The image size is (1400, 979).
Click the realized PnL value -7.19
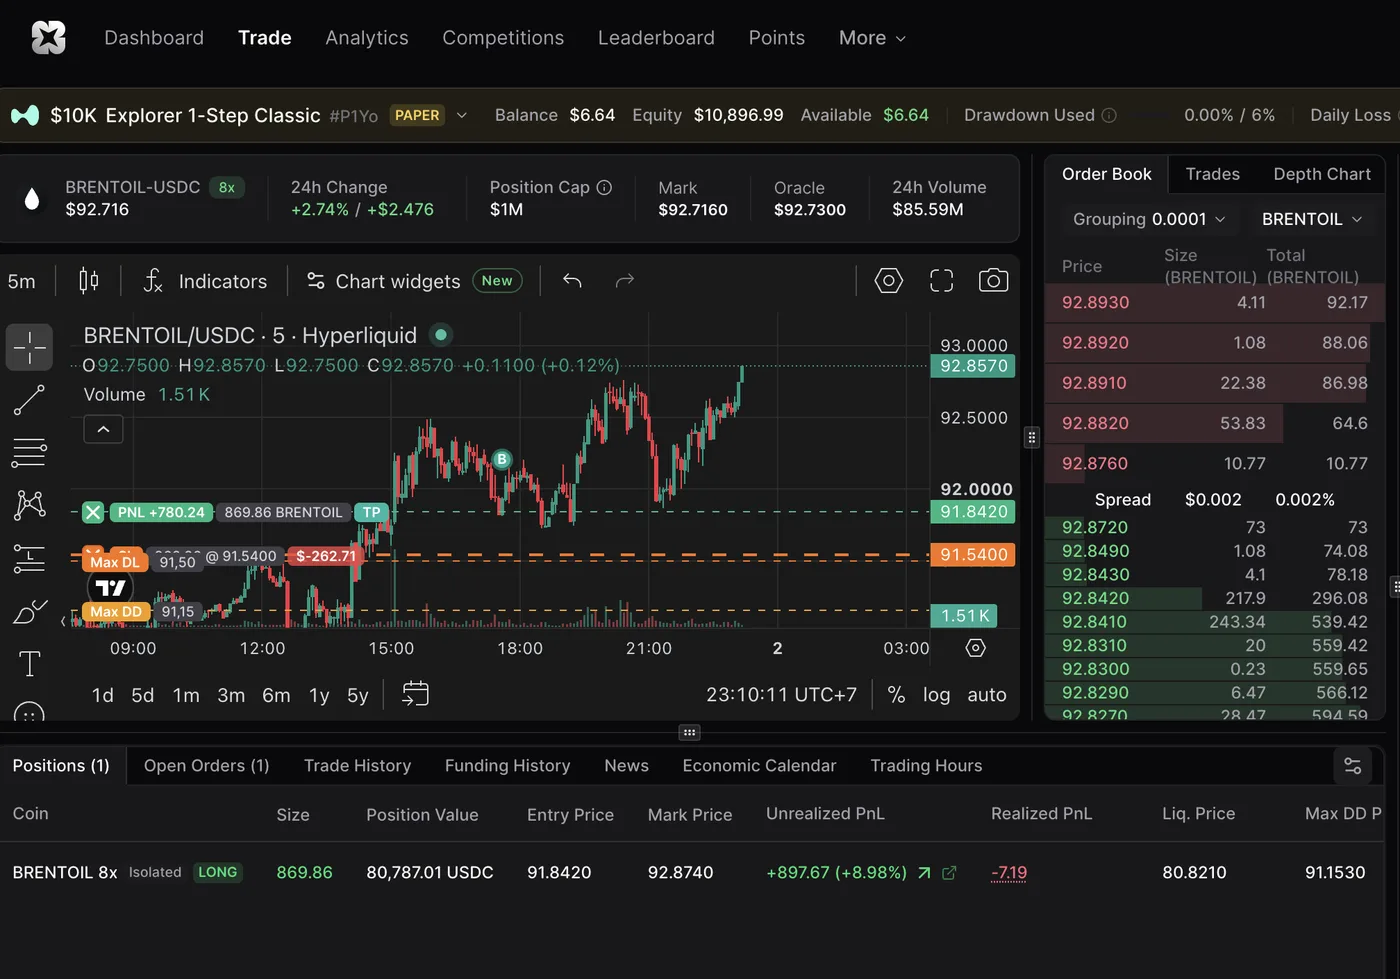tap(1009, 873)
